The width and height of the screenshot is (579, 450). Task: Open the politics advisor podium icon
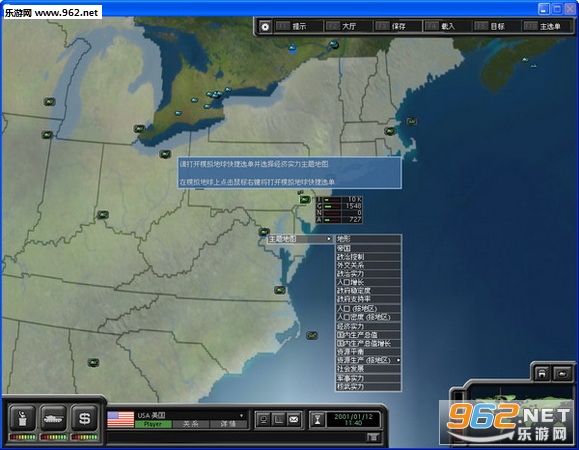22,418
